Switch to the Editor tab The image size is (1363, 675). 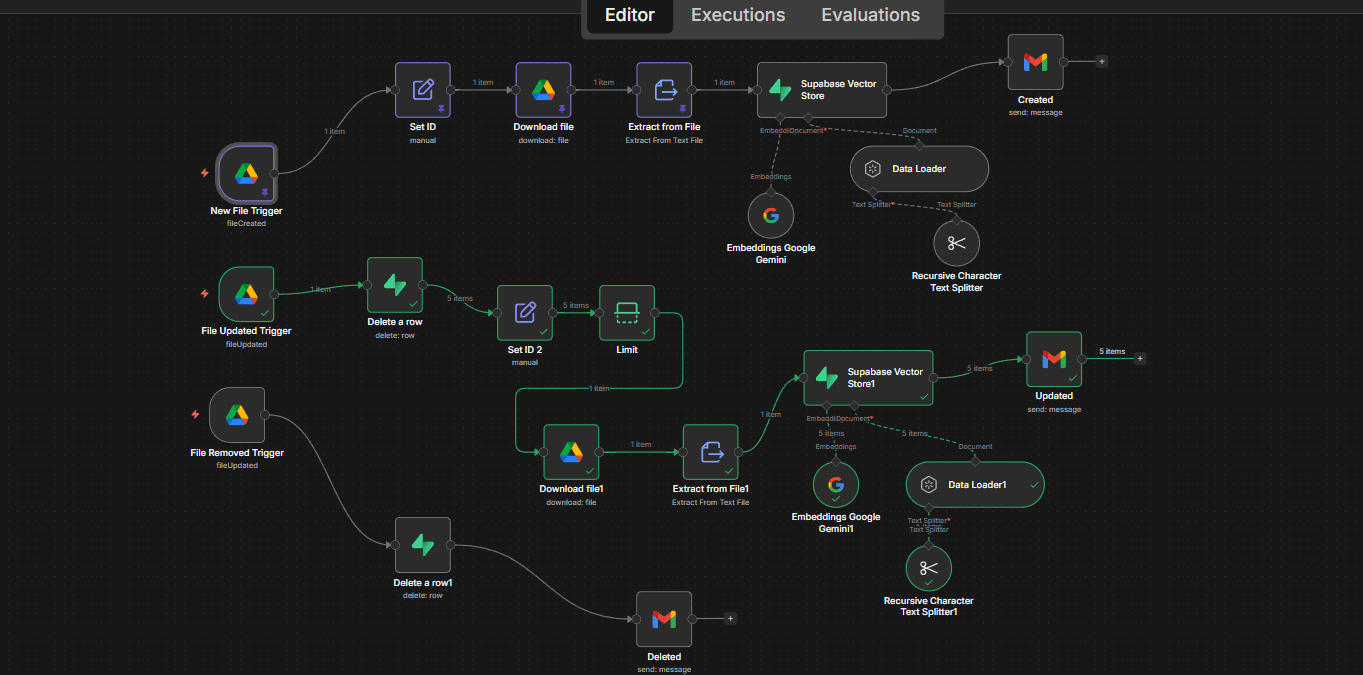[630, 15]
